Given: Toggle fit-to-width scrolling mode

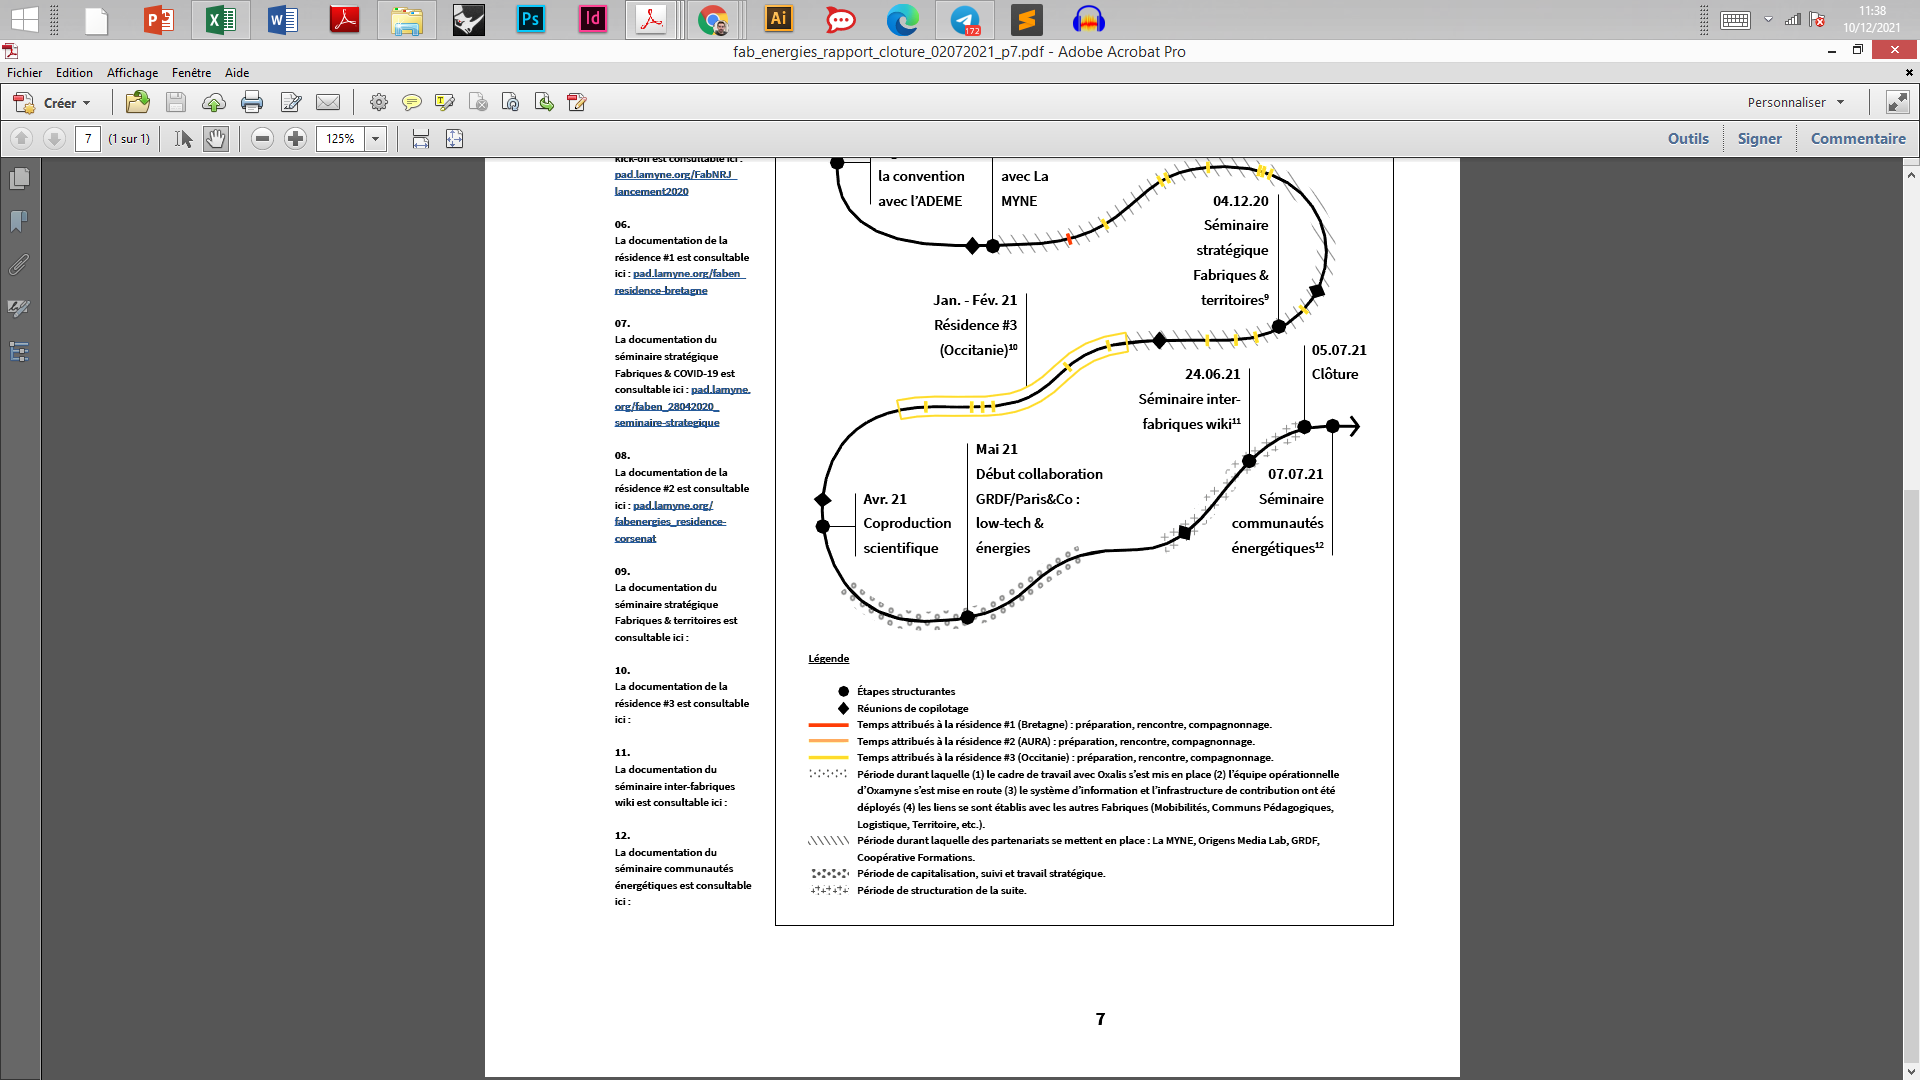Looking at the screenshot, I should pyautogui.click(x=421, y=139).
